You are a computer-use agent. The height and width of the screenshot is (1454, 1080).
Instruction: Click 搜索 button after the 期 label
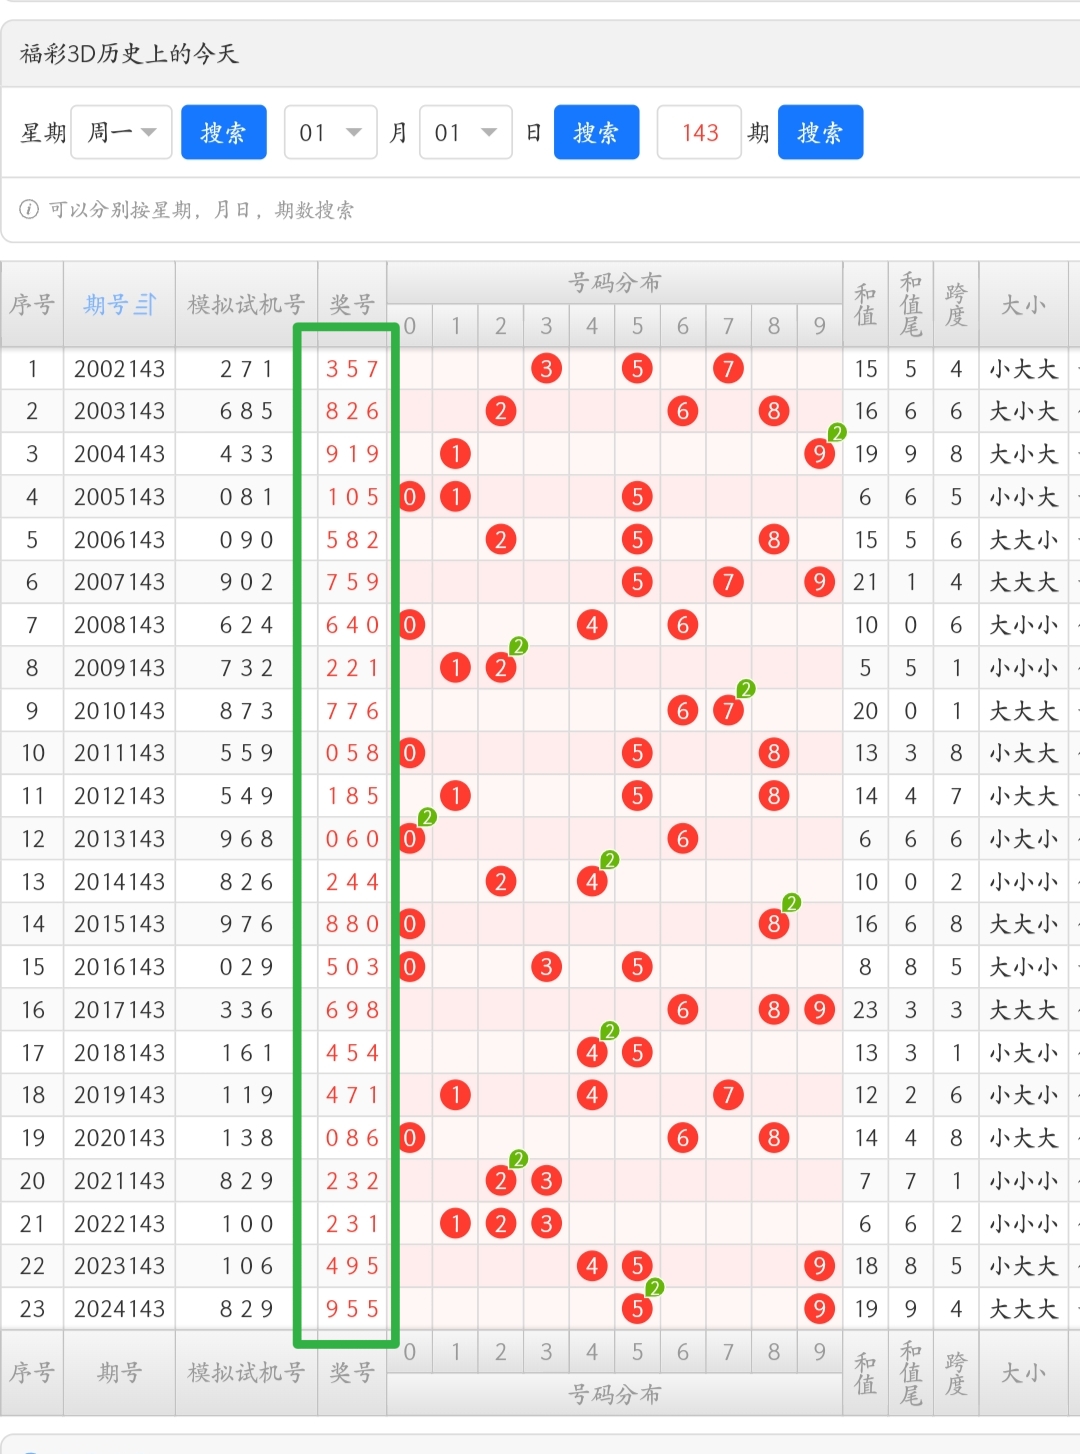coord(821,132)
